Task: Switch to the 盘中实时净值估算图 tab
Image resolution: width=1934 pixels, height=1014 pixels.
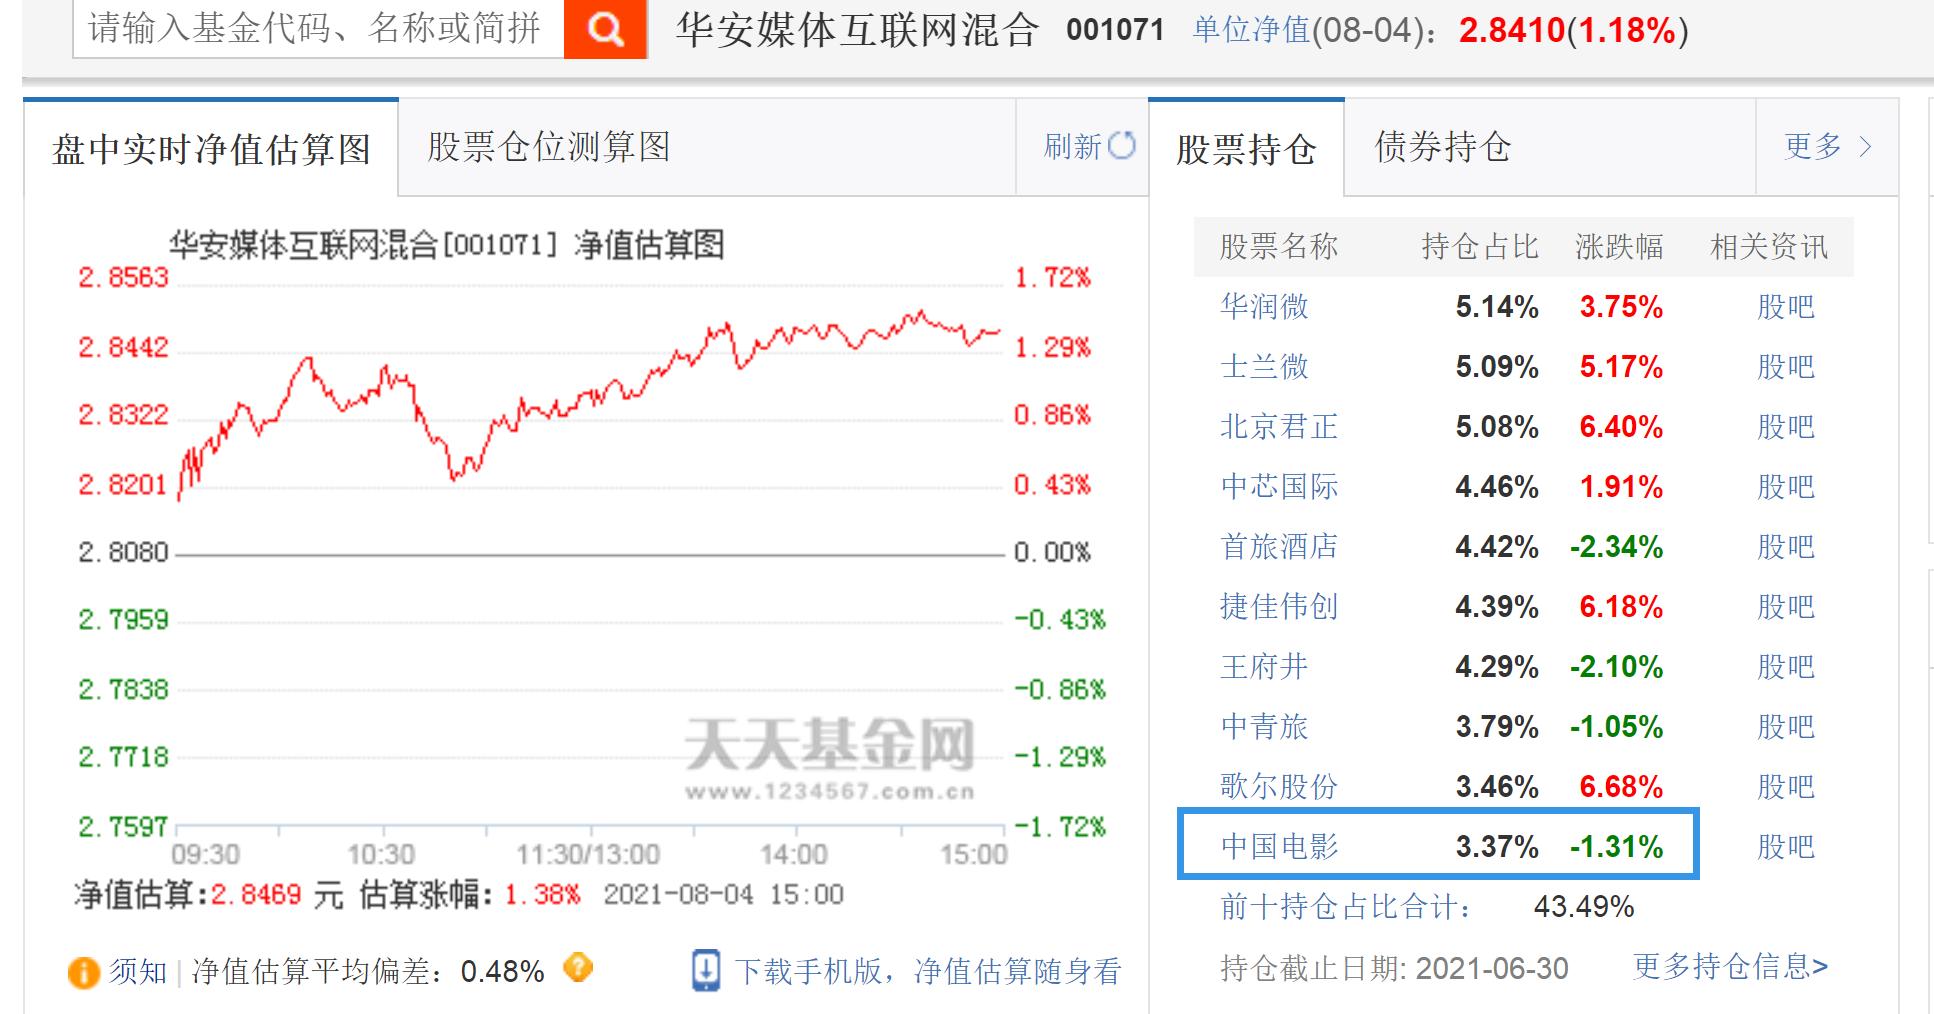Action: 210,147
